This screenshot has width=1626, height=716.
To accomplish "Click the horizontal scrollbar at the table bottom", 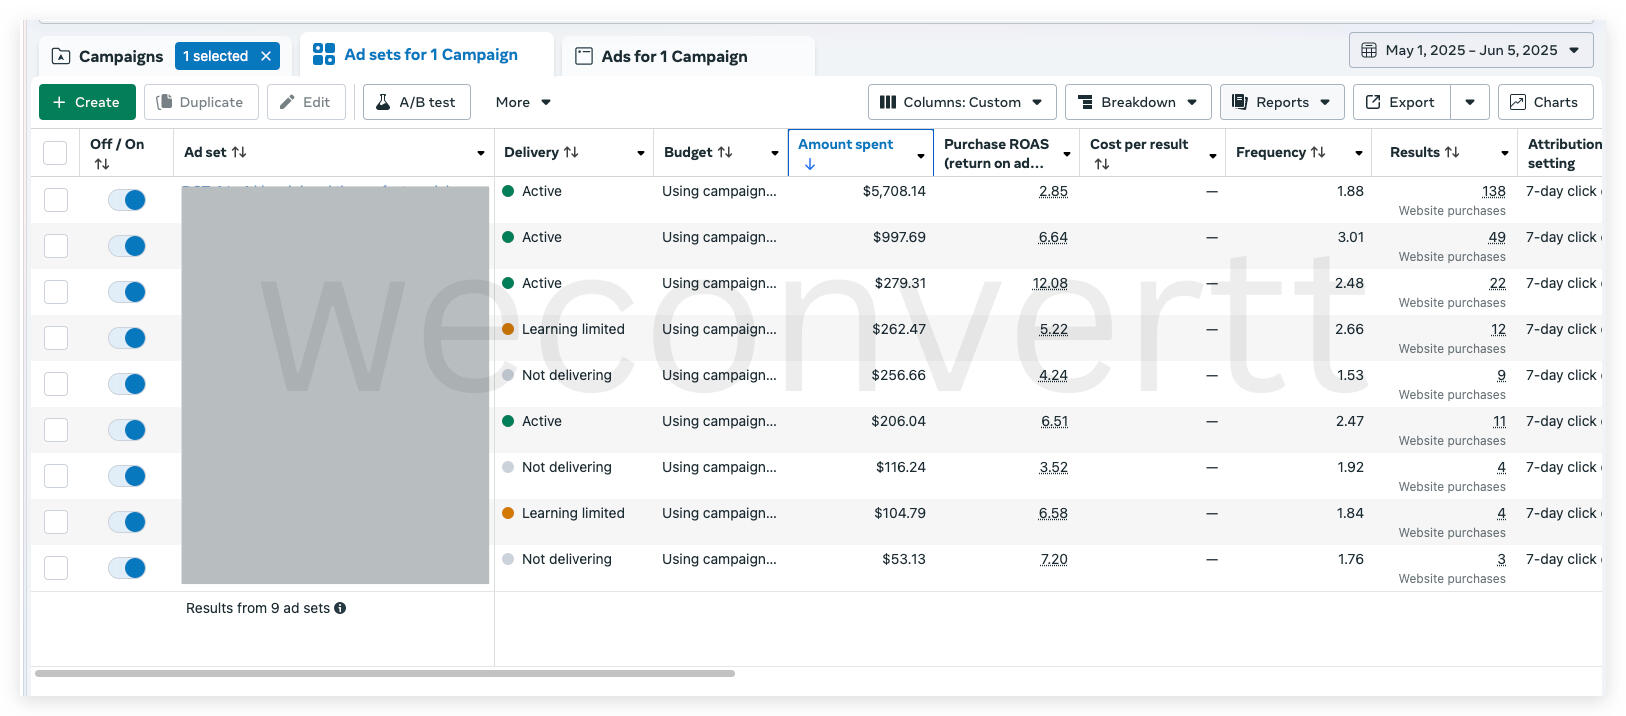I will click(x=385, y=674).
